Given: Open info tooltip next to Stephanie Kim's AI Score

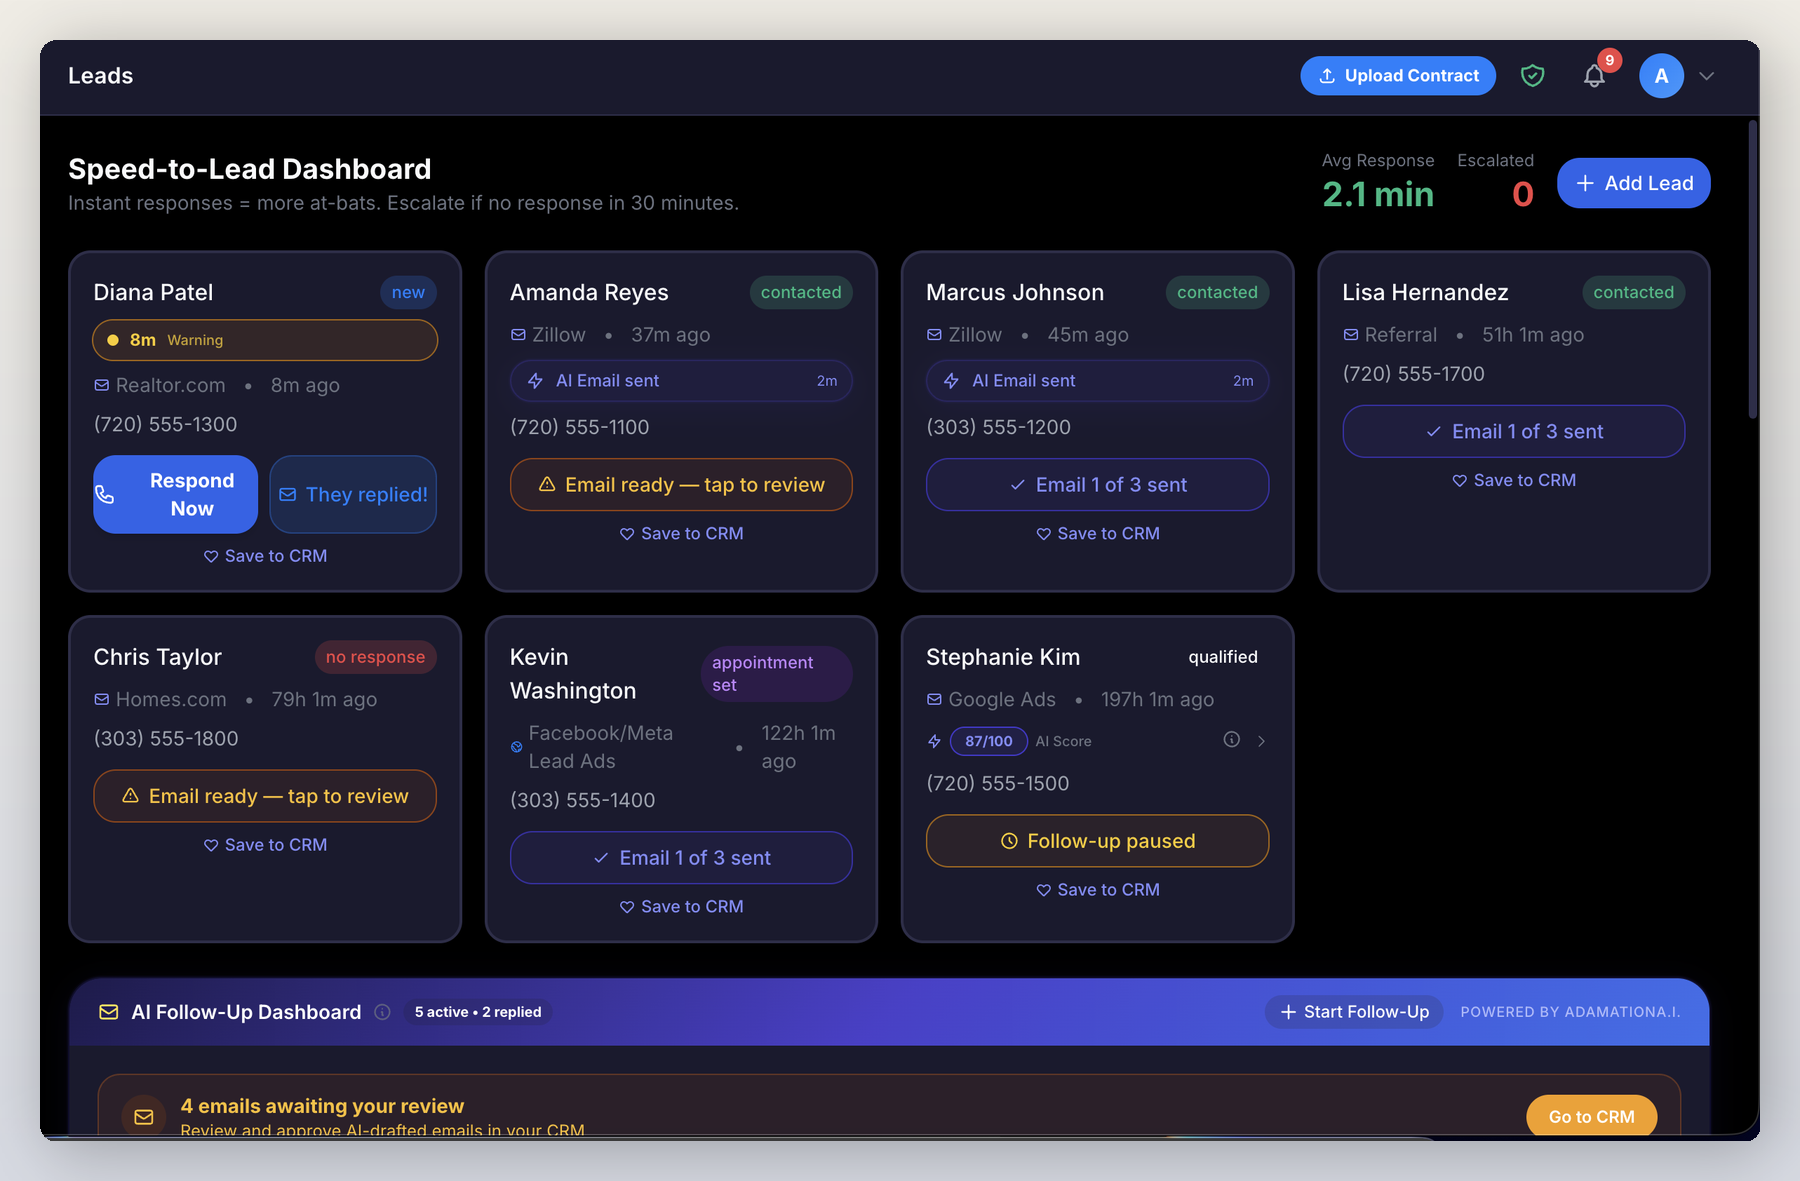Looking at the screenshot, I should click(x=1231, y=740).
